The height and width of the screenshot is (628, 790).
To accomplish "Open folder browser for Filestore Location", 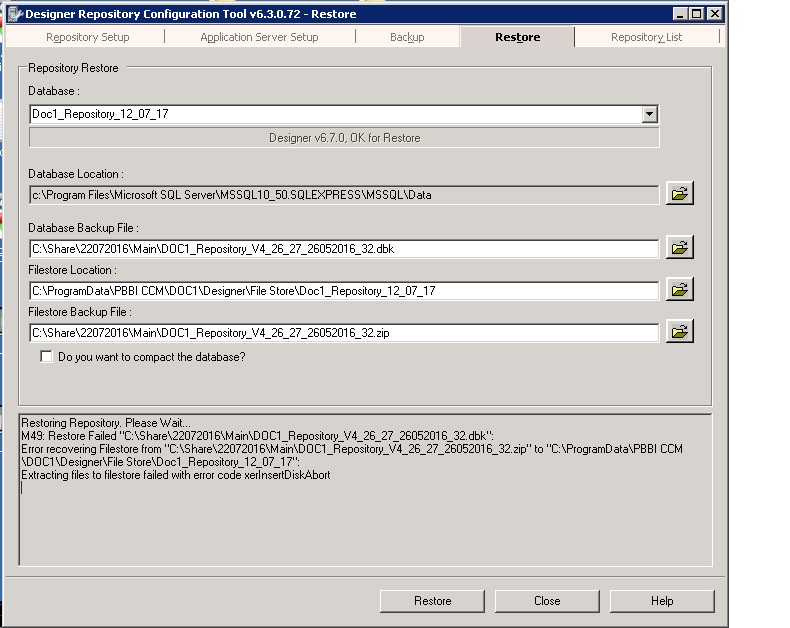I will 679,290.
